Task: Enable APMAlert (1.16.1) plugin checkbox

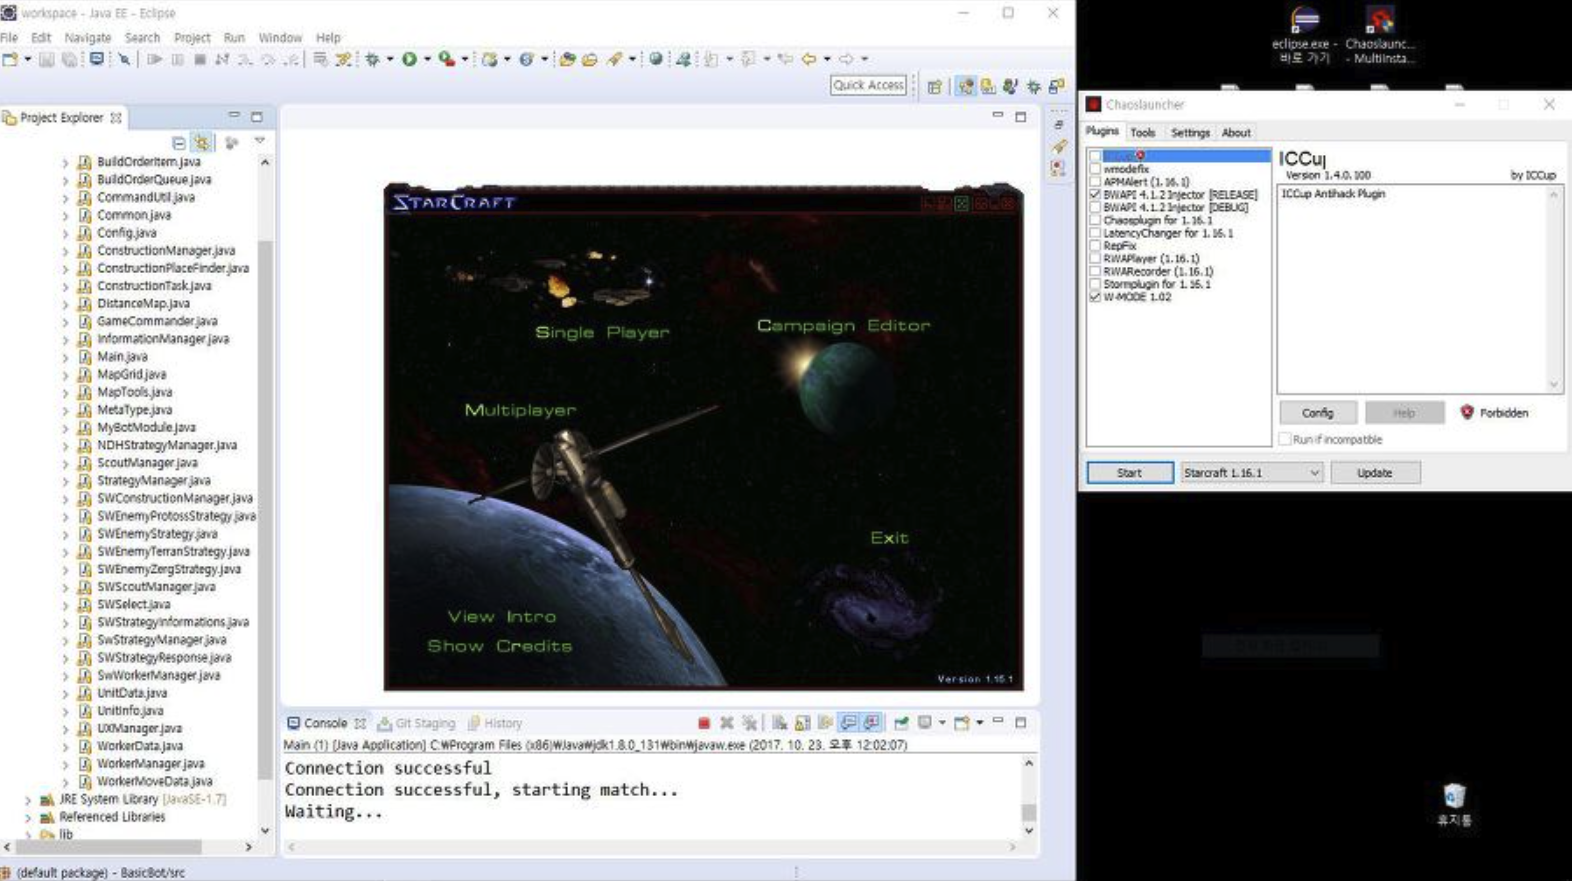Action: (x=1095, y=182)
